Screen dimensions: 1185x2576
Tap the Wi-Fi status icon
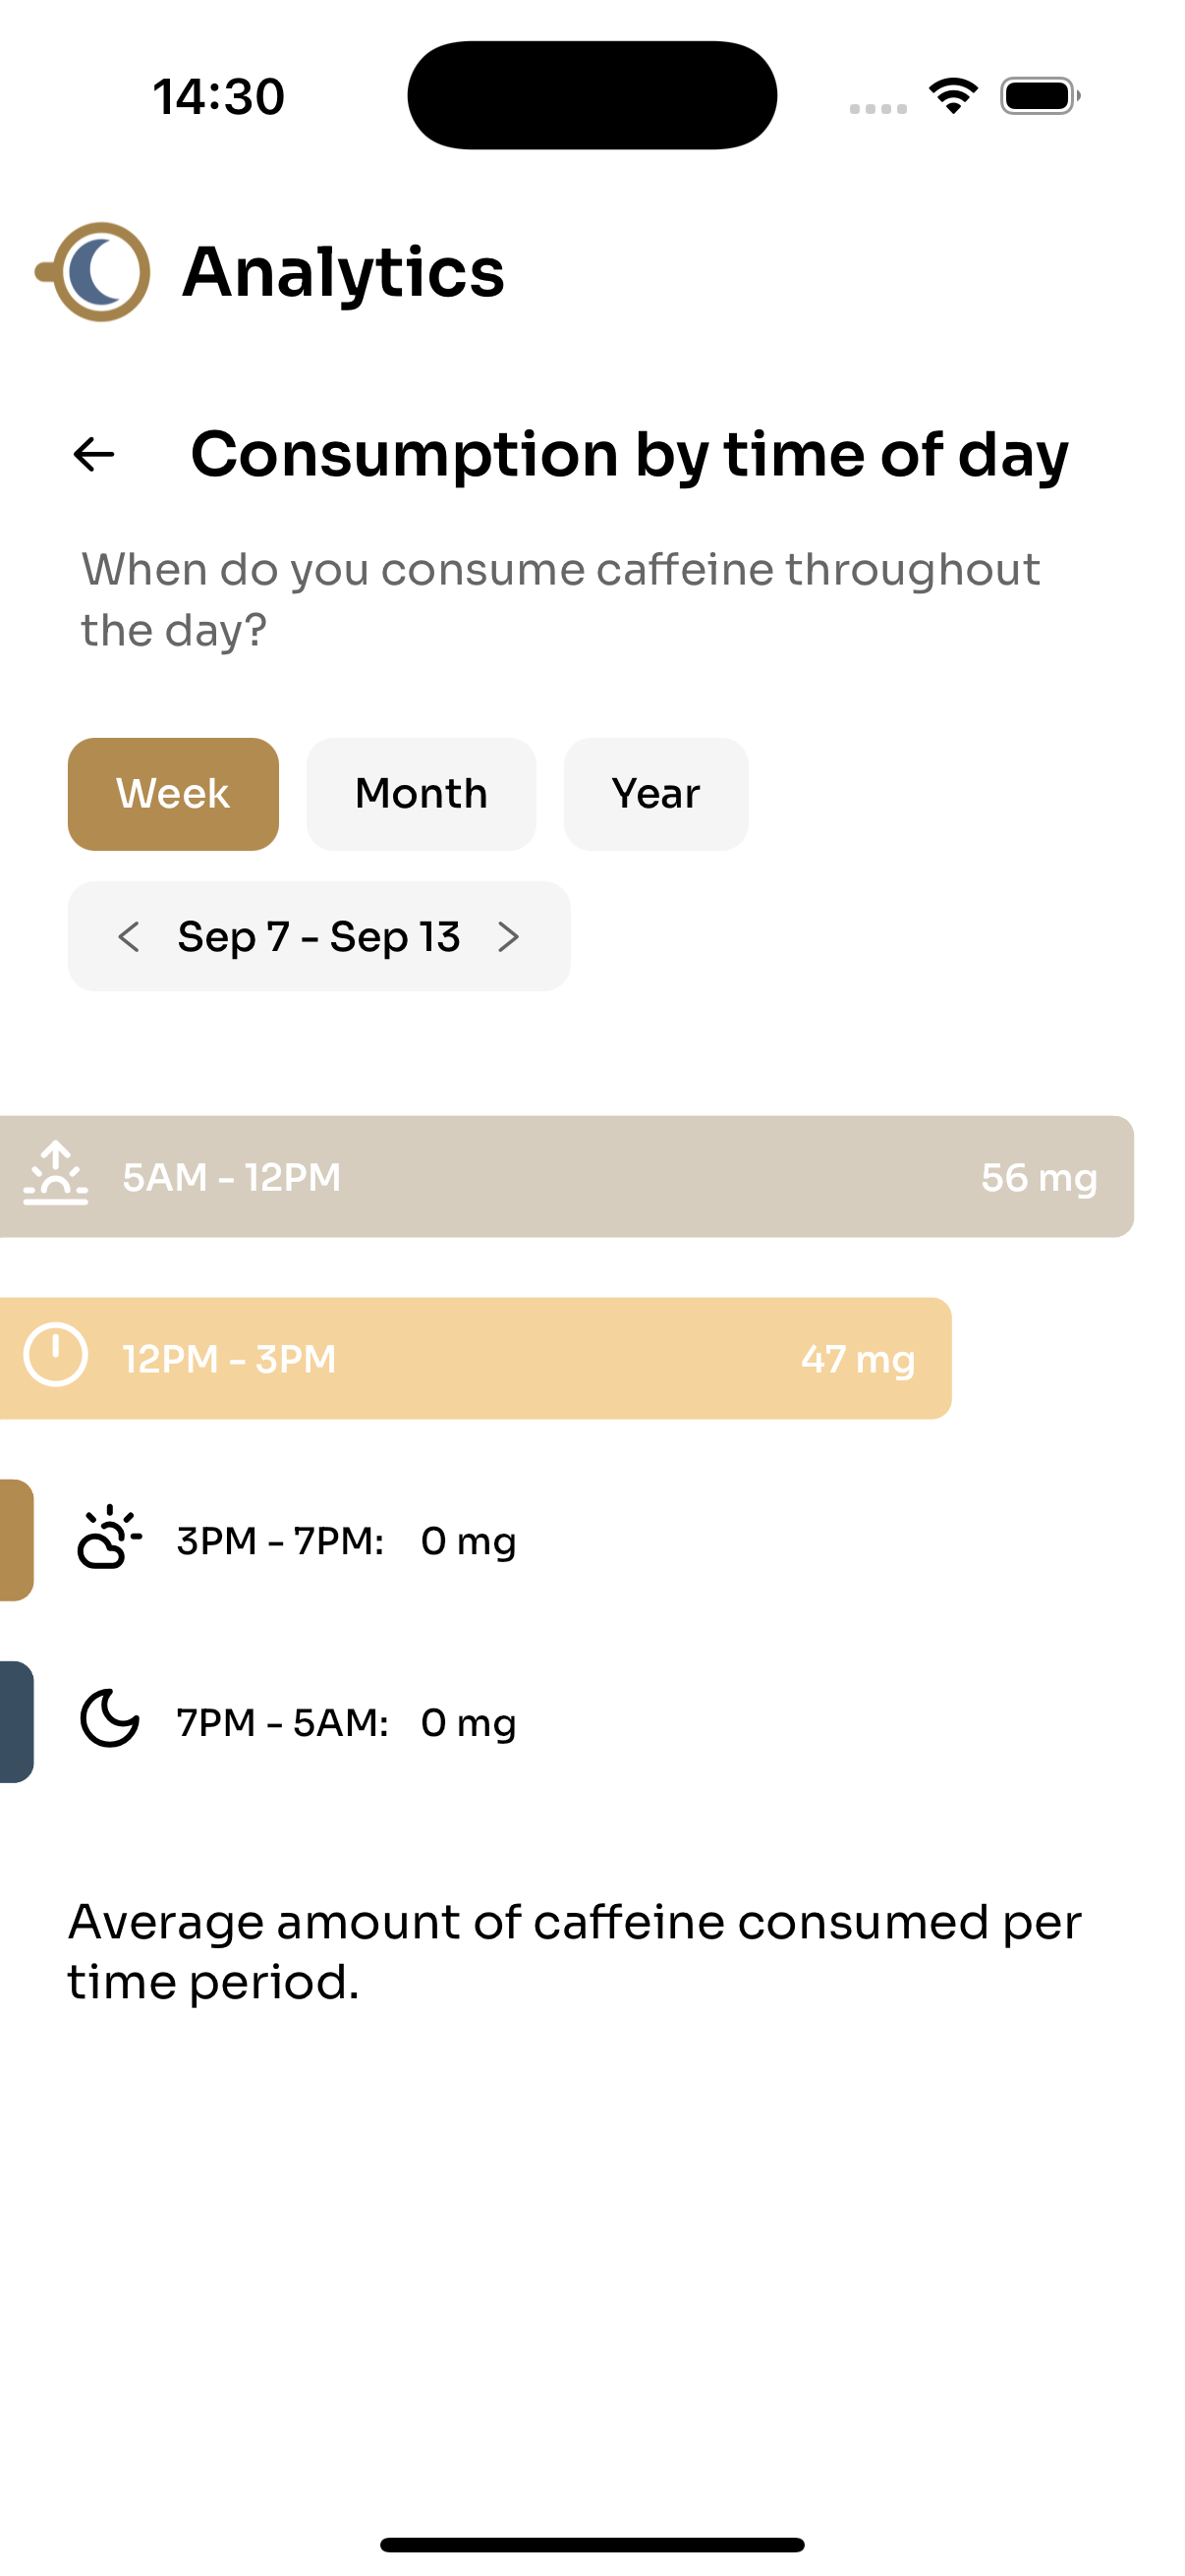tap(953, 96)
